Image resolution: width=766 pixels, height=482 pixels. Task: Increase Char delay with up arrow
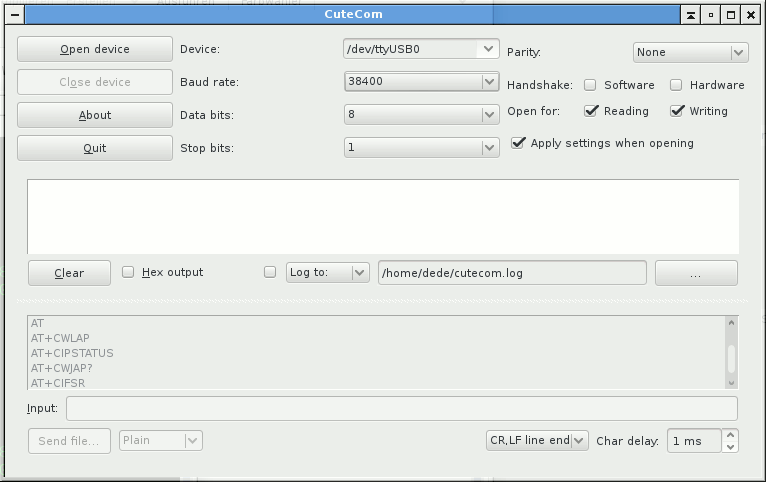click(x=730, y=435)
